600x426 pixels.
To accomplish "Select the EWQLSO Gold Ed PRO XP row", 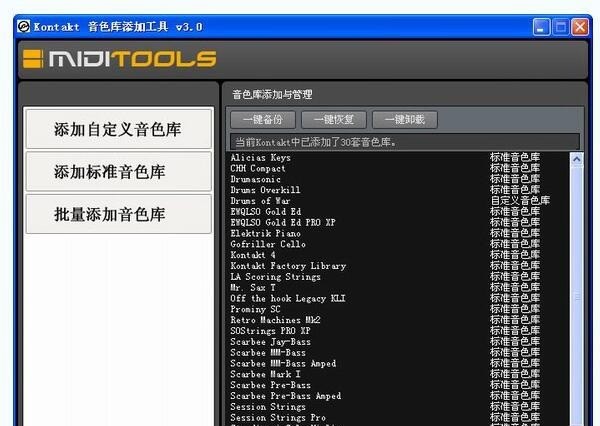I will pyautogui.click(x=399, y=222).
